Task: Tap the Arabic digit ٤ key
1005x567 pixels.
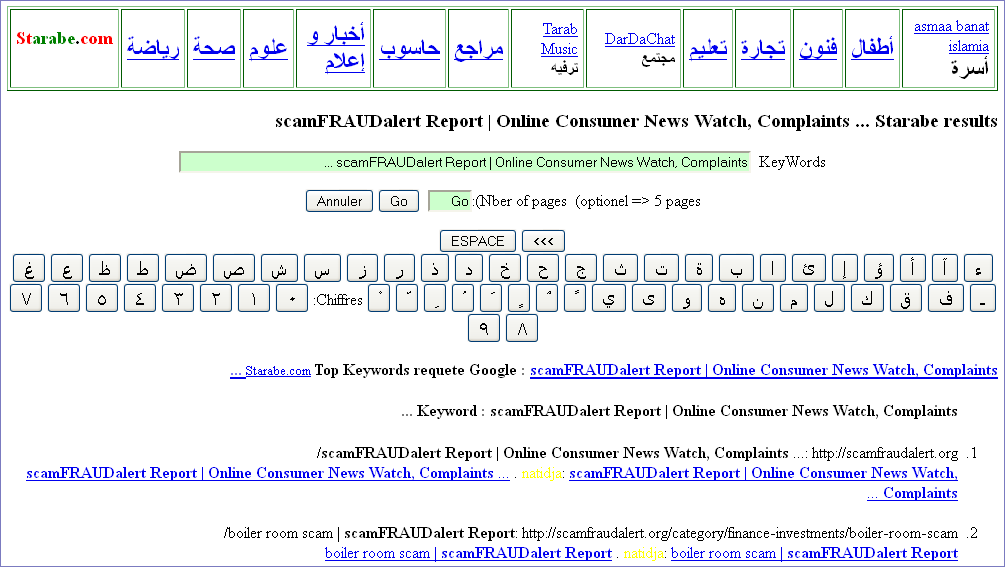Action: 140,299
